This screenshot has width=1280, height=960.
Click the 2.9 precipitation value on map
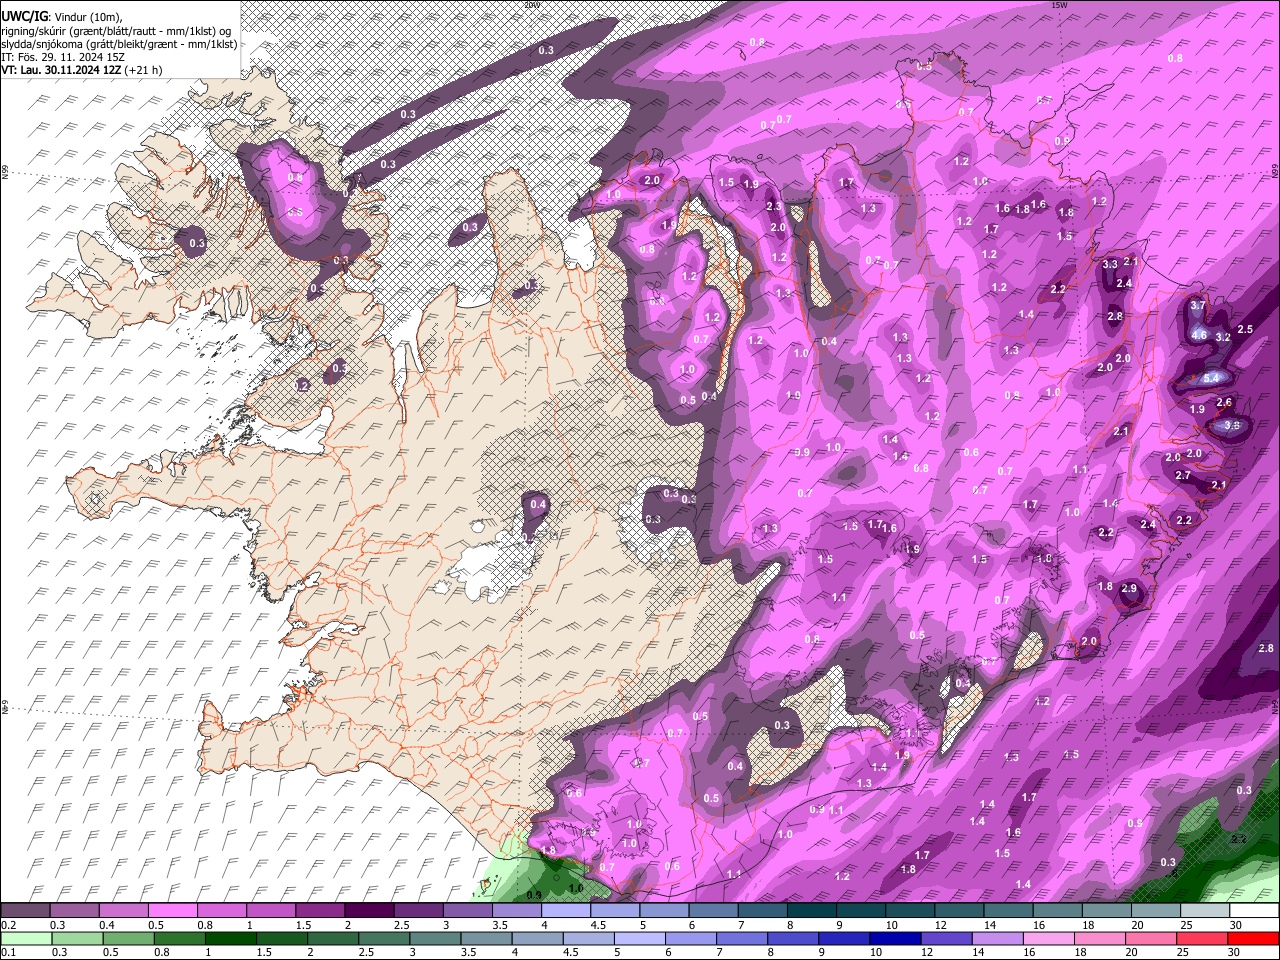(1130, 589)
